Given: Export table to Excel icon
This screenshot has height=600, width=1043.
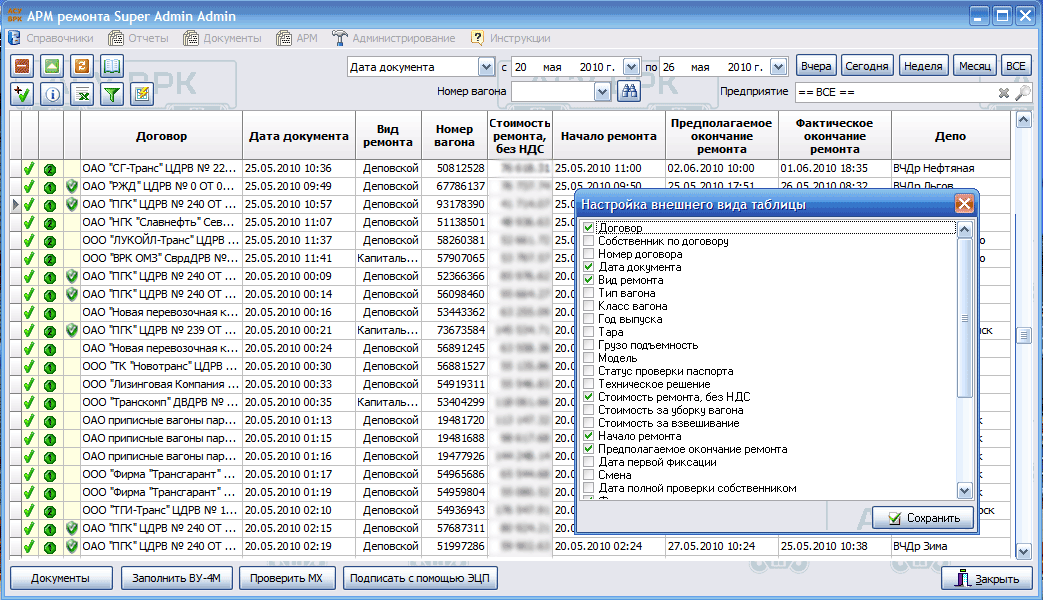Looking at the screenshot, I should (82, 94).
